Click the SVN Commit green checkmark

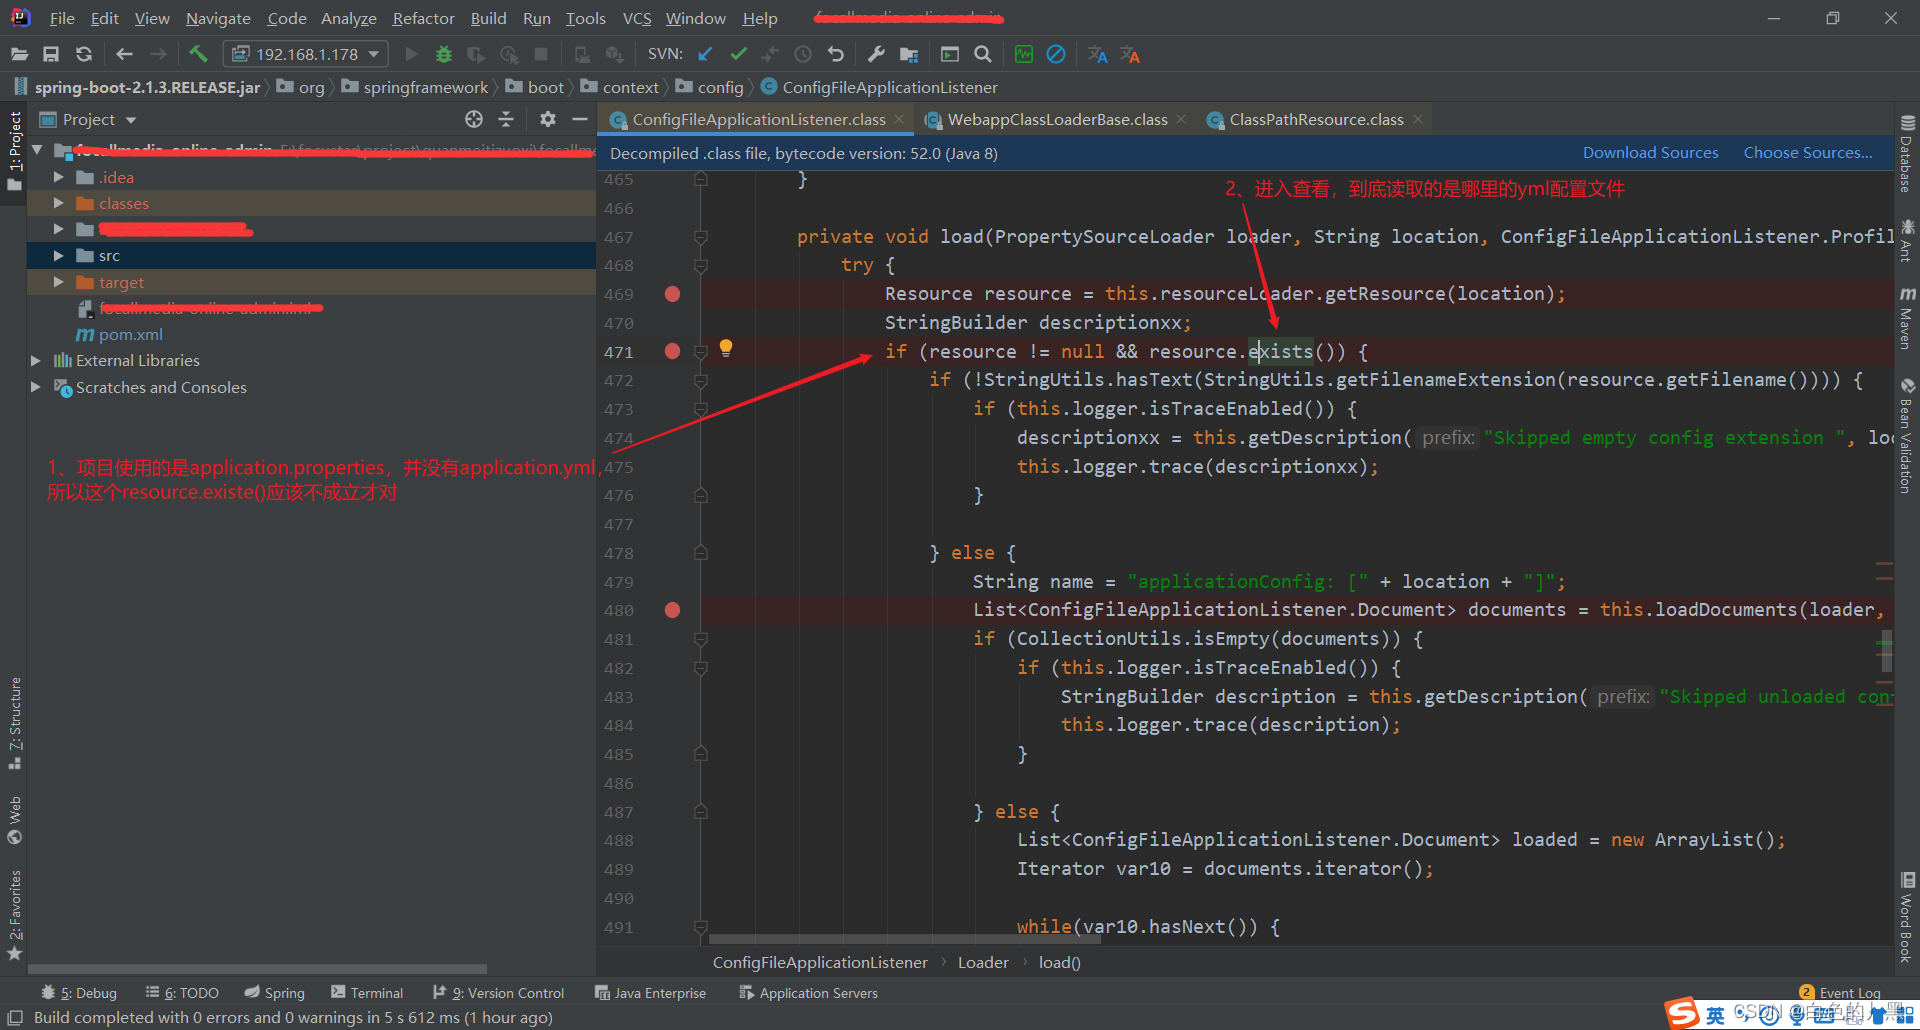[738, 54]
